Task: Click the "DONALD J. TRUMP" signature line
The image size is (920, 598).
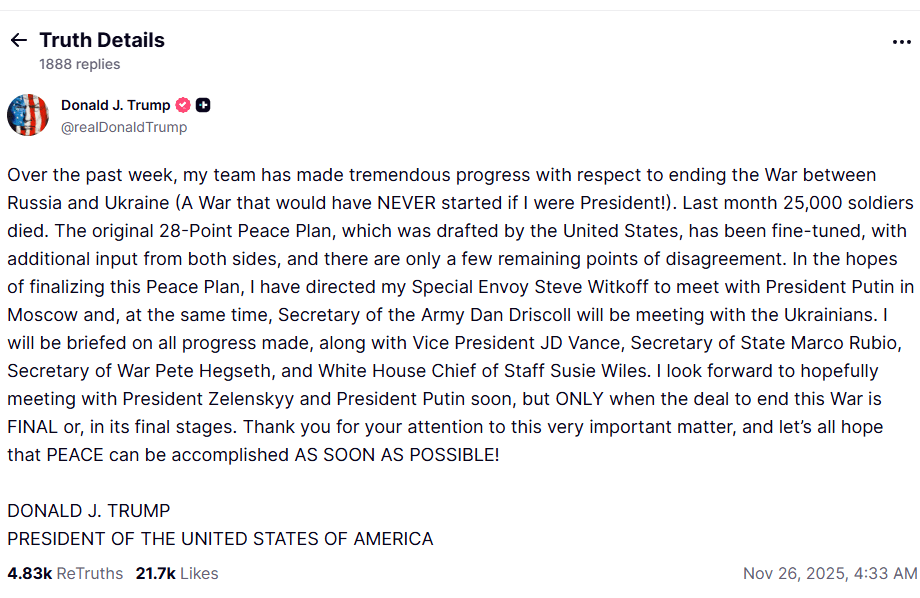Action: (x=89, y=510)
